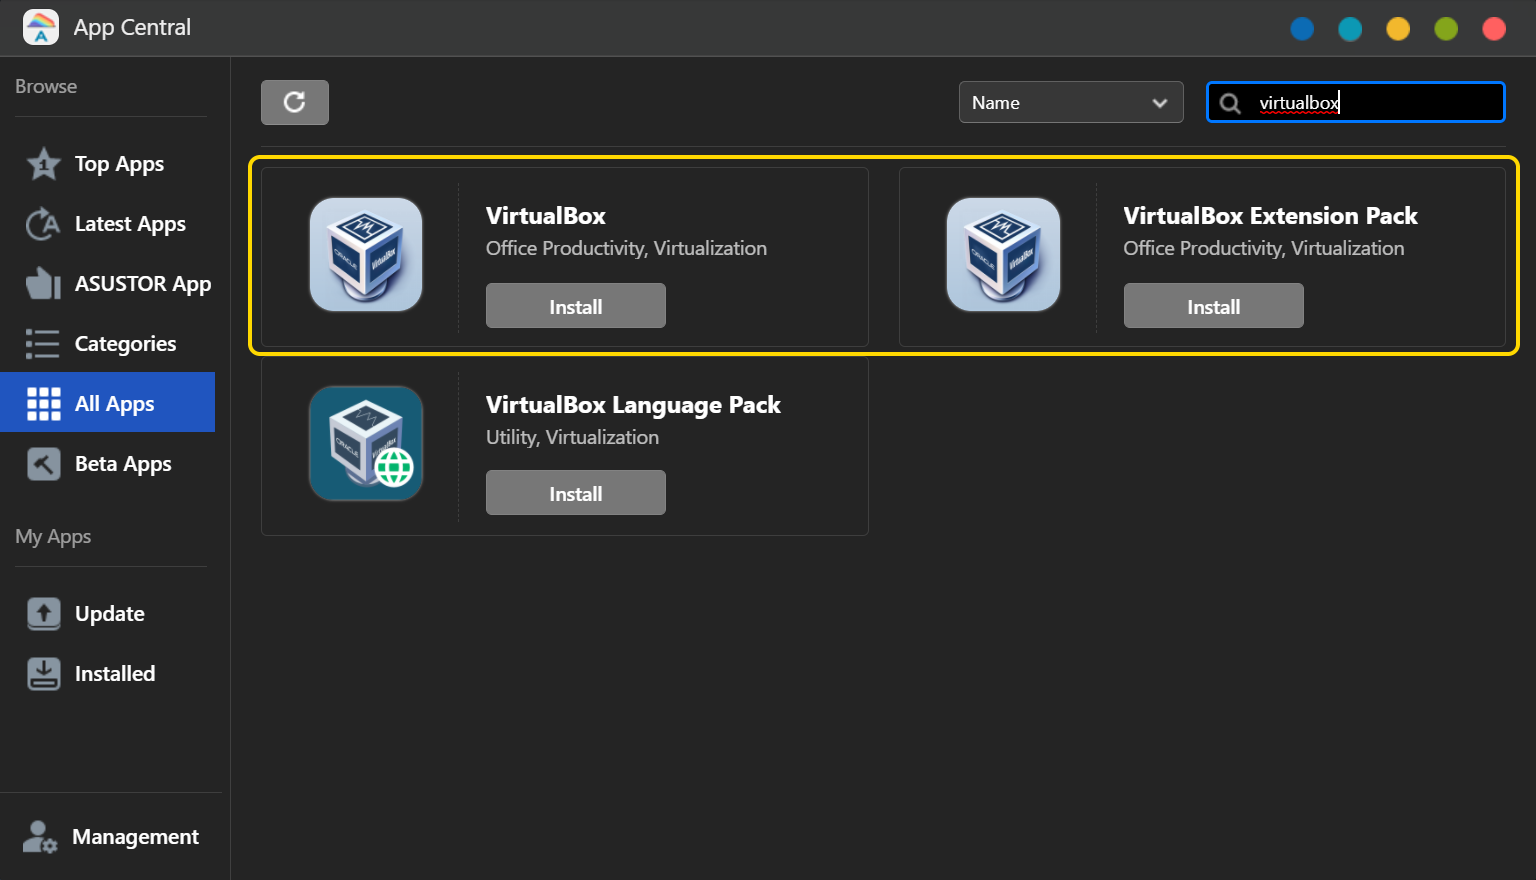Click the Categories list icon

[43, 344]
